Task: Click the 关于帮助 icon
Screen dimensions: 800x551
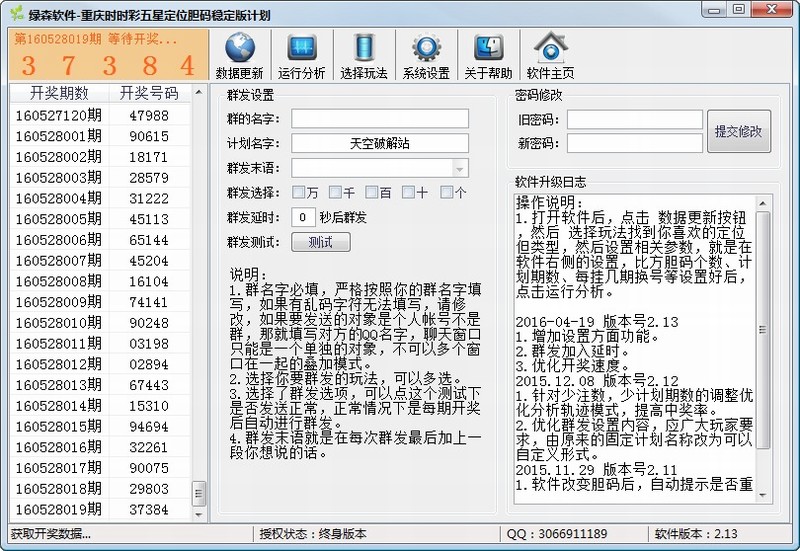Action: [488, 49]
